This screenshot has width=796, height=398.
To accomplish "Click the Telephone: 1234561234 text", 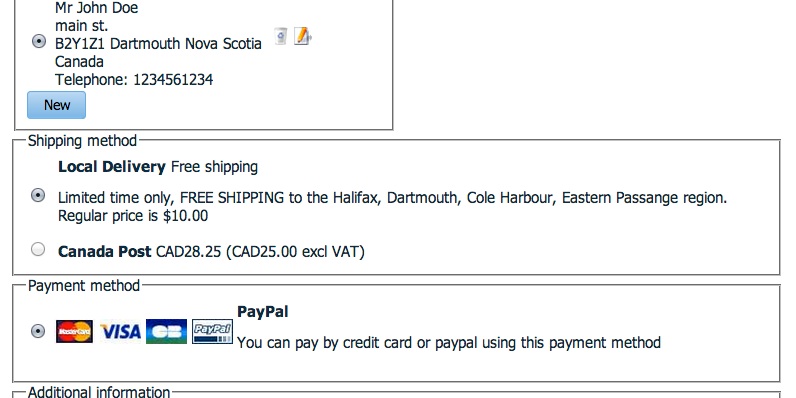I will 134,80.
